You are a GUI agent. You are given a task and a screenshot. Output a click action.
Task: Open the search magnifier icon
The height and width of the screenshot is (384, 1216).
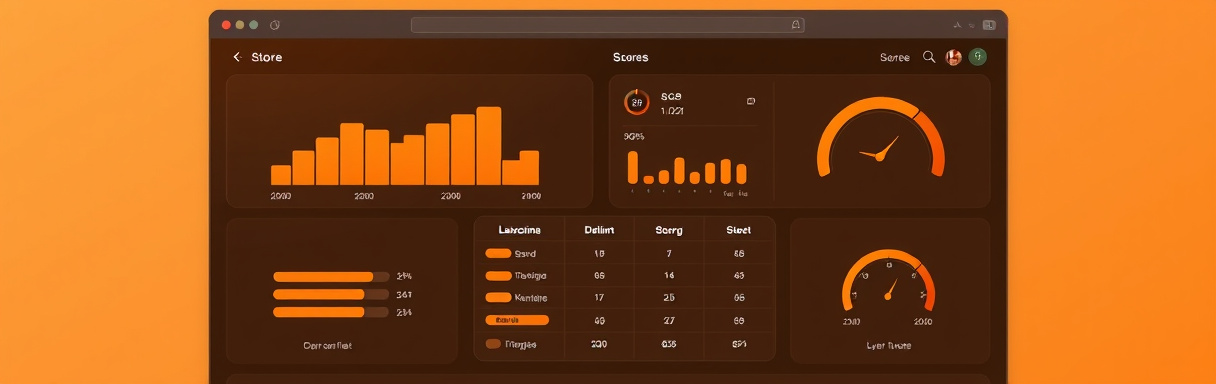(929, 57)
